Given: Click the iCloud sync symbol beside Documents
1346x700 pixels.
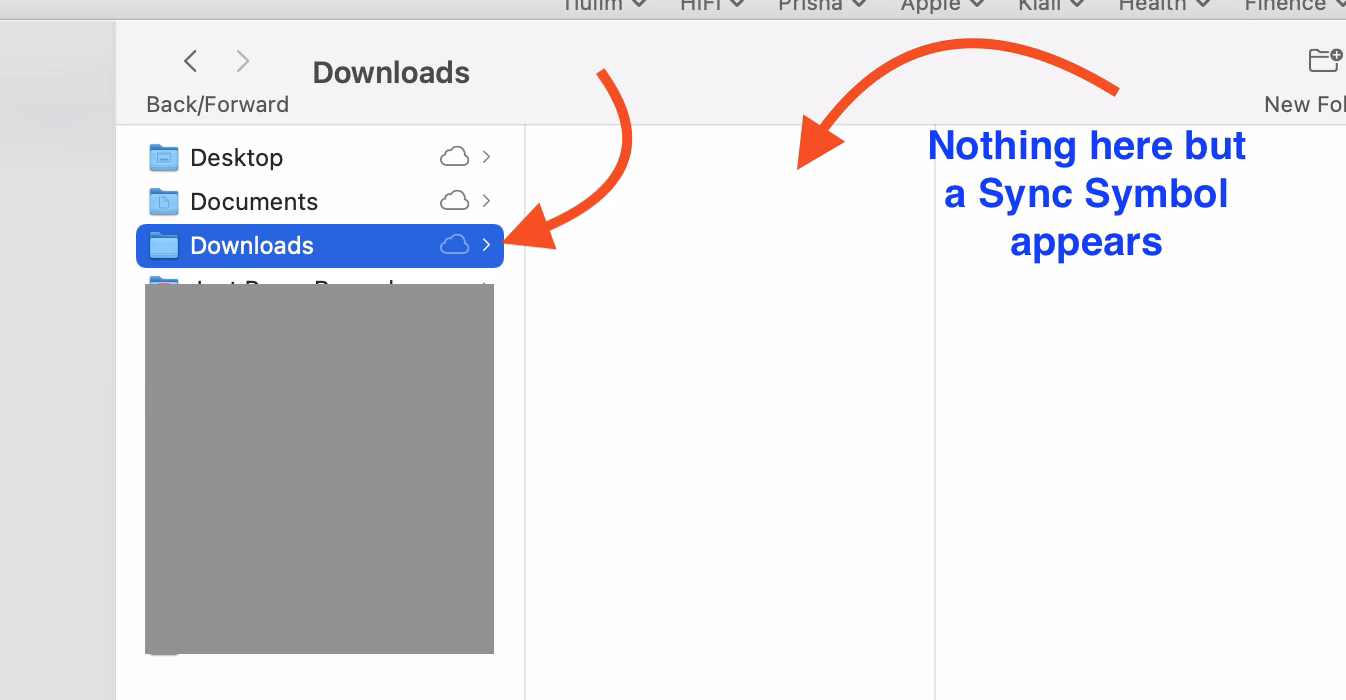Looking at the screenshot, I should [x=455, y=201].
